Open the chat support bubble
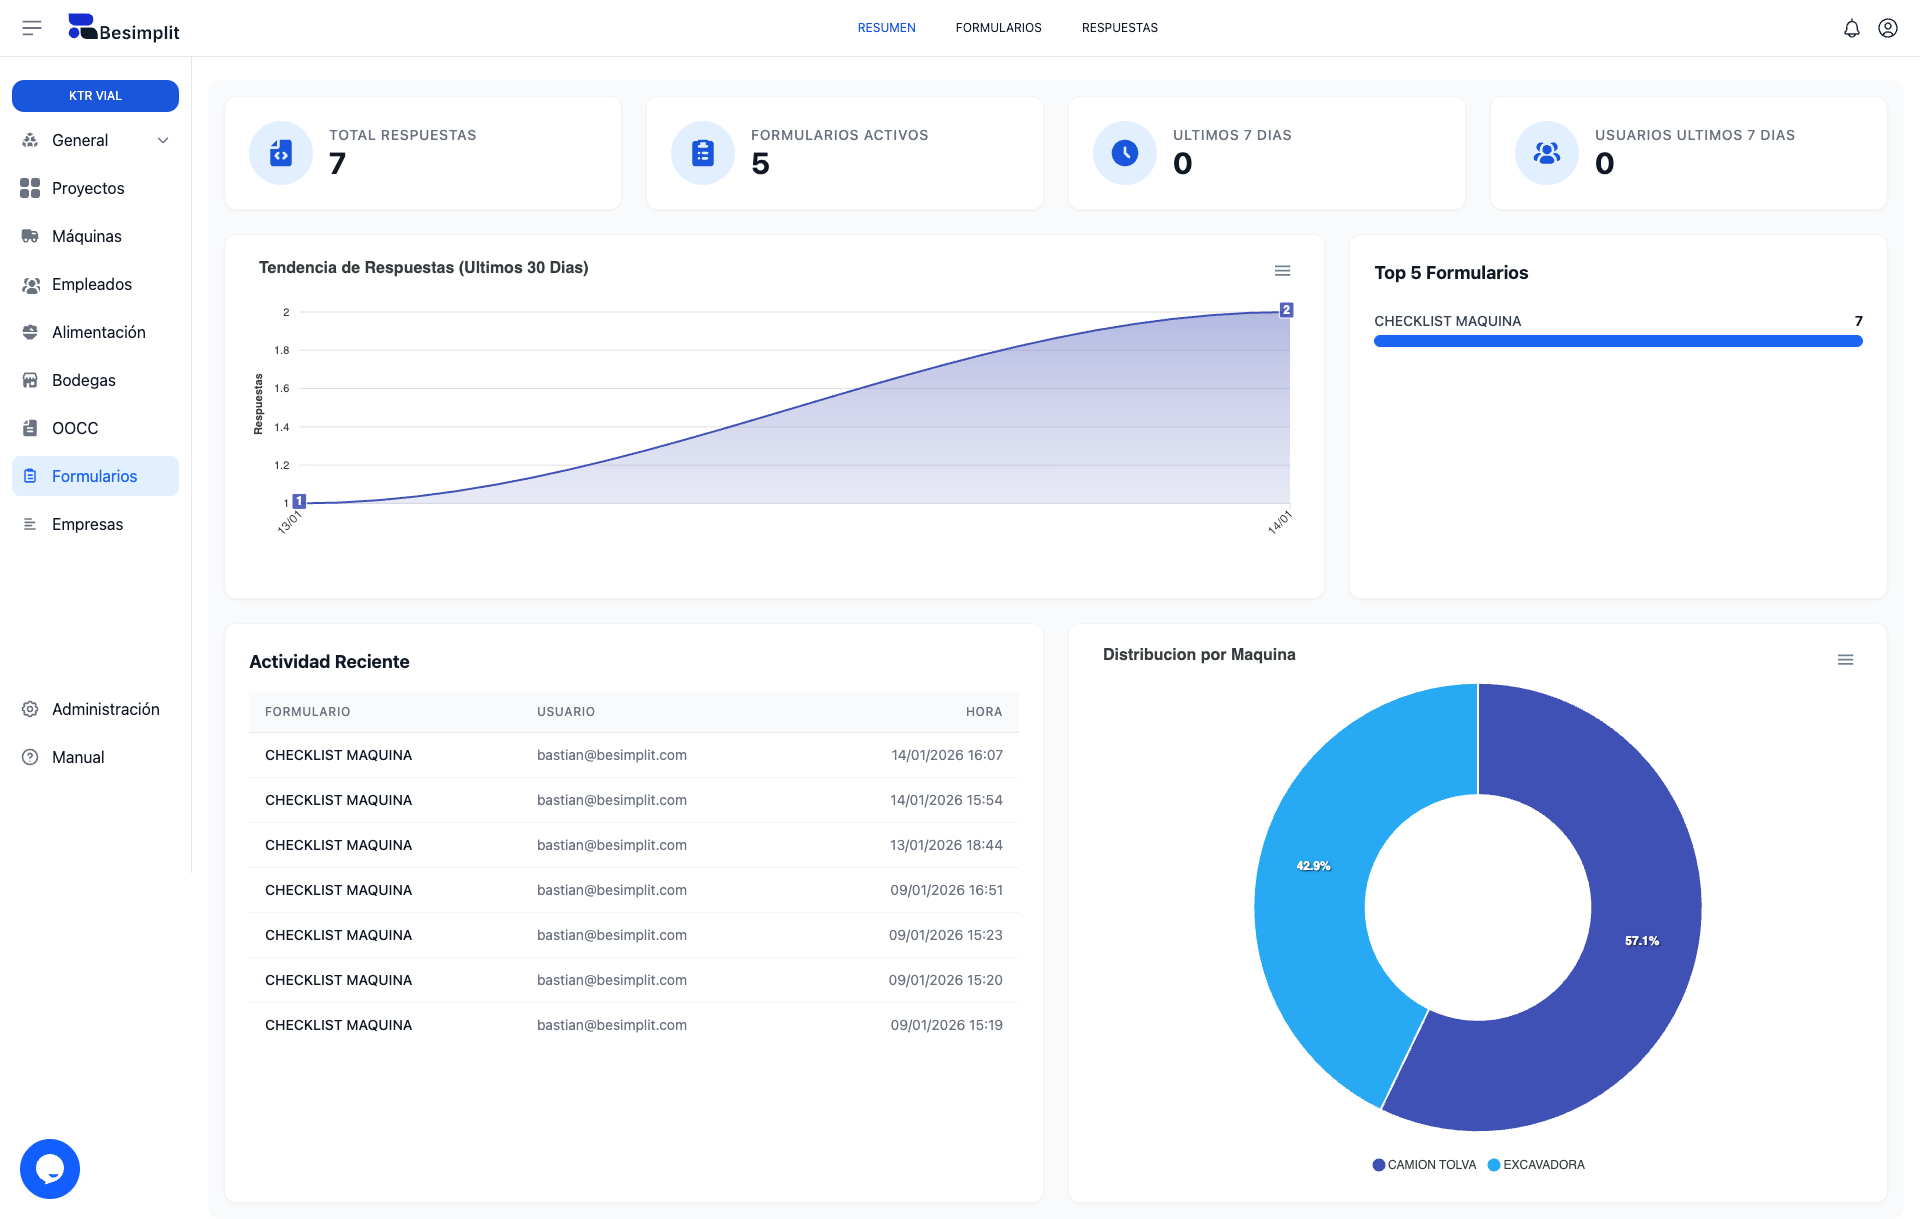The image size is (1920, 1219). 50,1168
